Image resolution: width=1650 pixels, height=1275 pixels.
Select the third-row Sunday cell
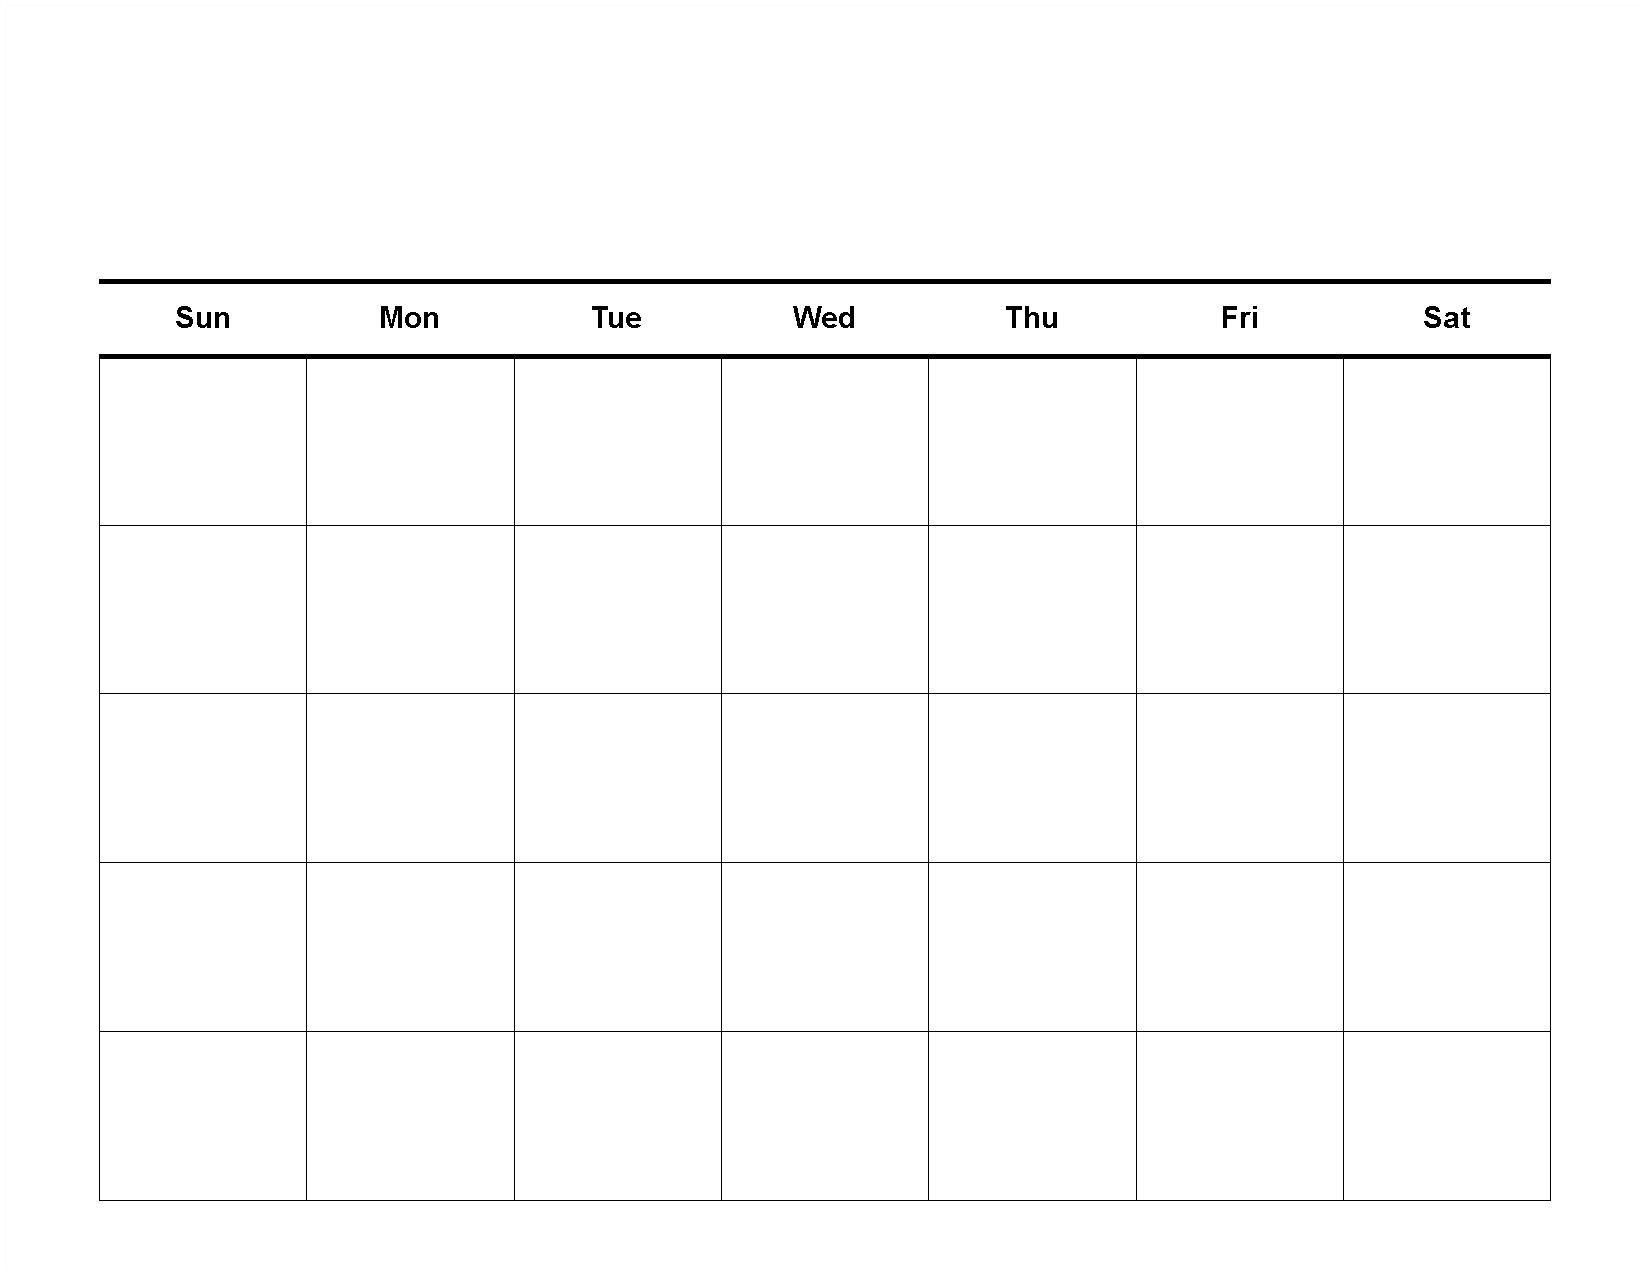click(203, 778)
